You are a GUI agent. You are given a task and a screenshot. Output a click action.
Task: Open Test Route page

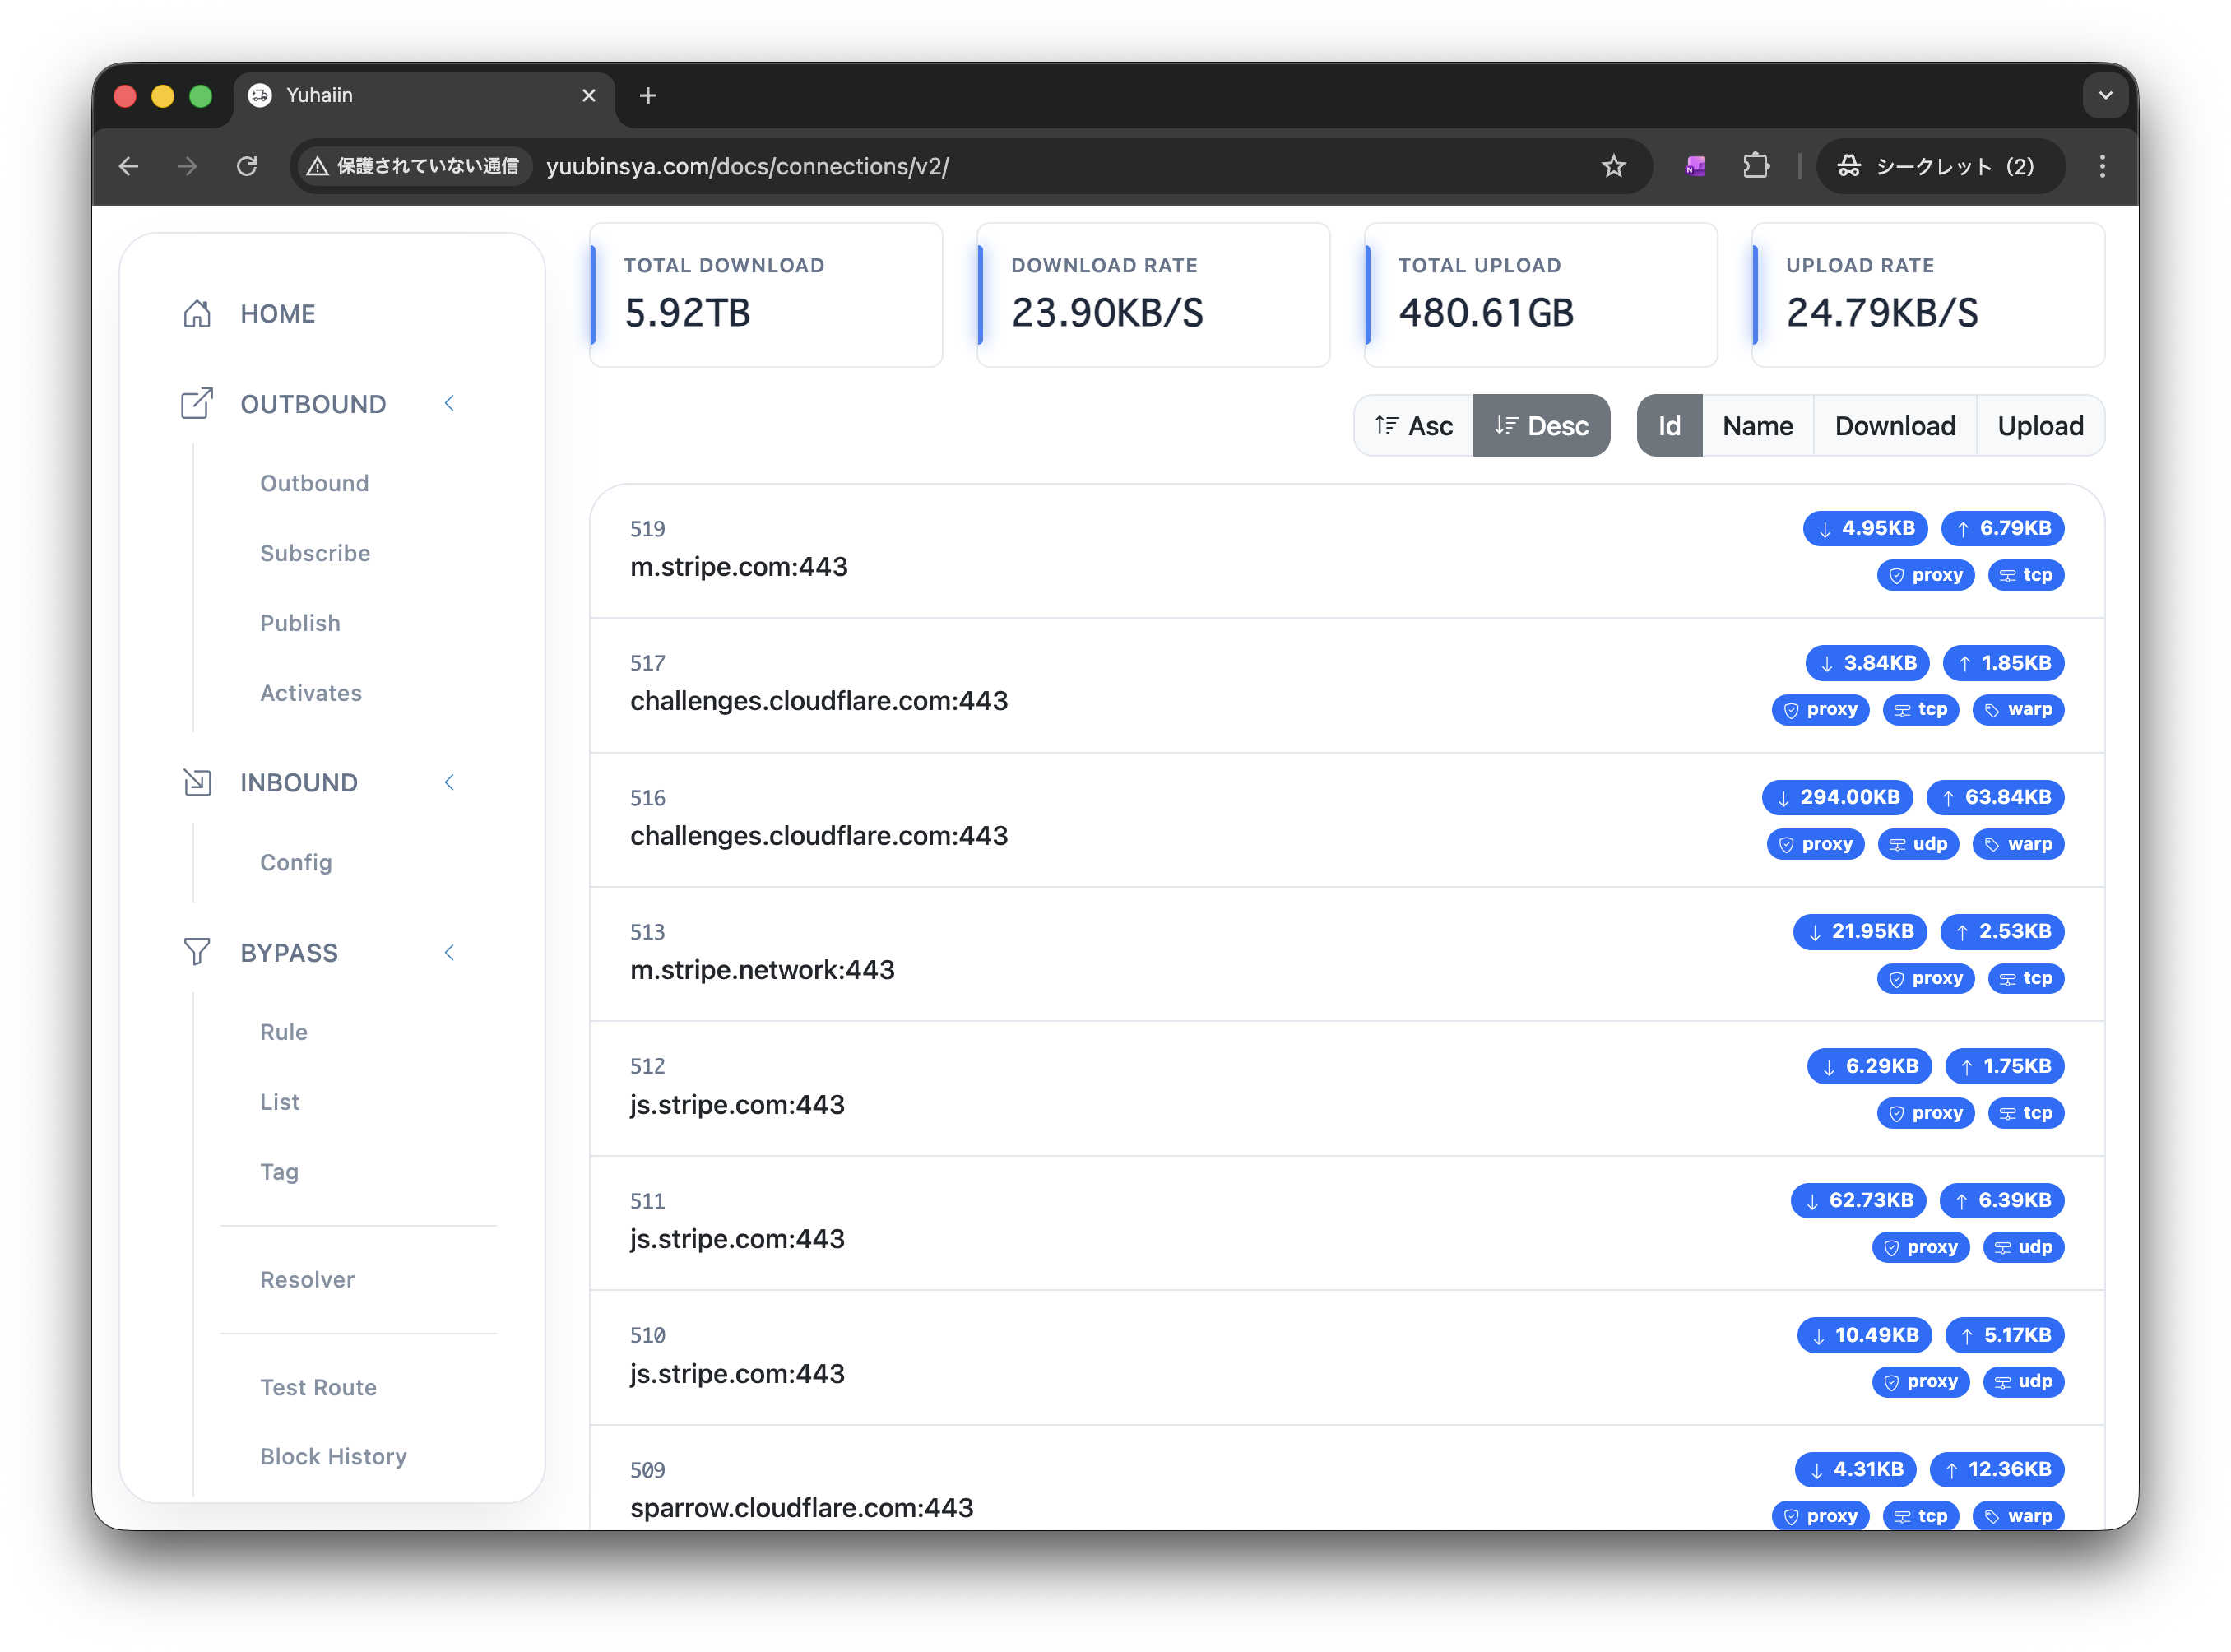(318, 1388)
